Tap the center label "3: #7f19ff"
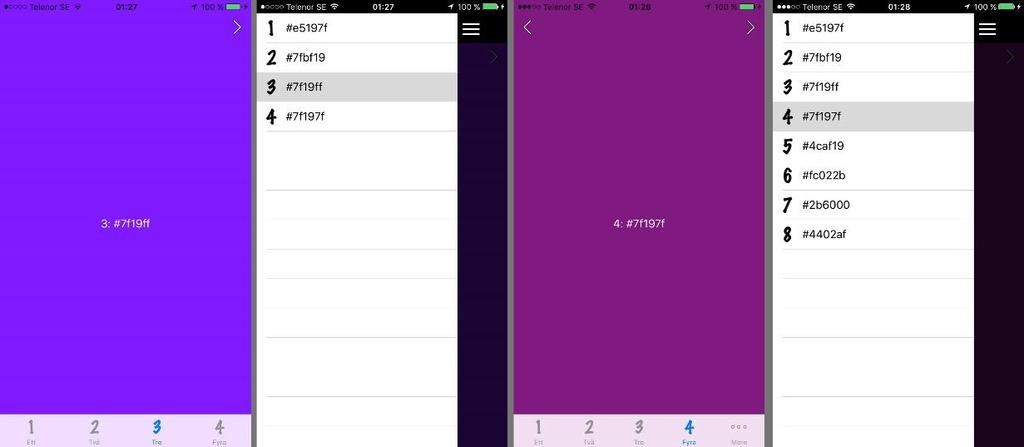Screen dimensions: 1024x447 [125, 224]
